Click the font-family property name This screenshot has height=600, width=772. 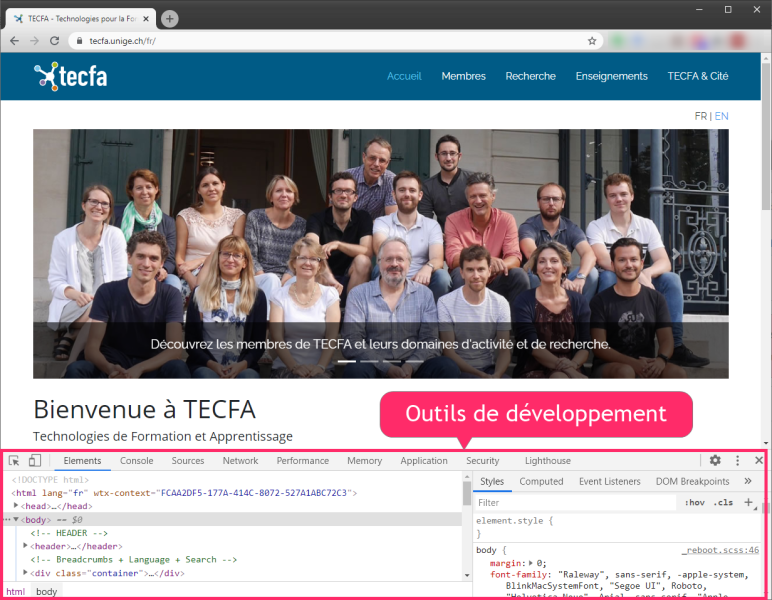[519, 574]
